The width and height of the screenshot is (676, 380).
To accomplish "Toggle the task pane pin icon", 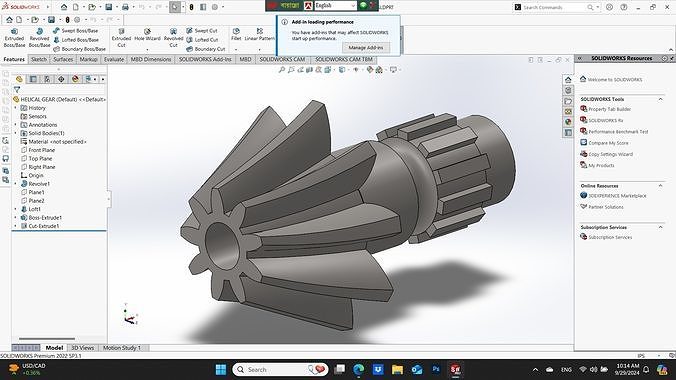I will coord(672,58).
